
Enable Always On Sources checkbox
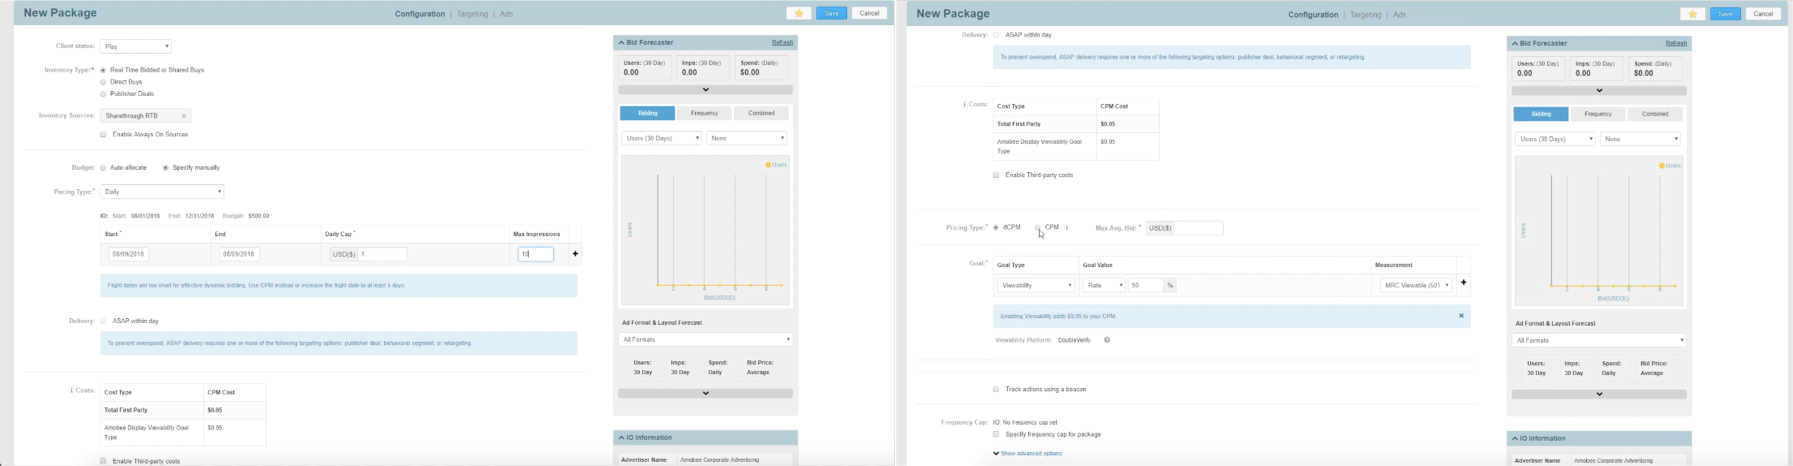(103, 134)
